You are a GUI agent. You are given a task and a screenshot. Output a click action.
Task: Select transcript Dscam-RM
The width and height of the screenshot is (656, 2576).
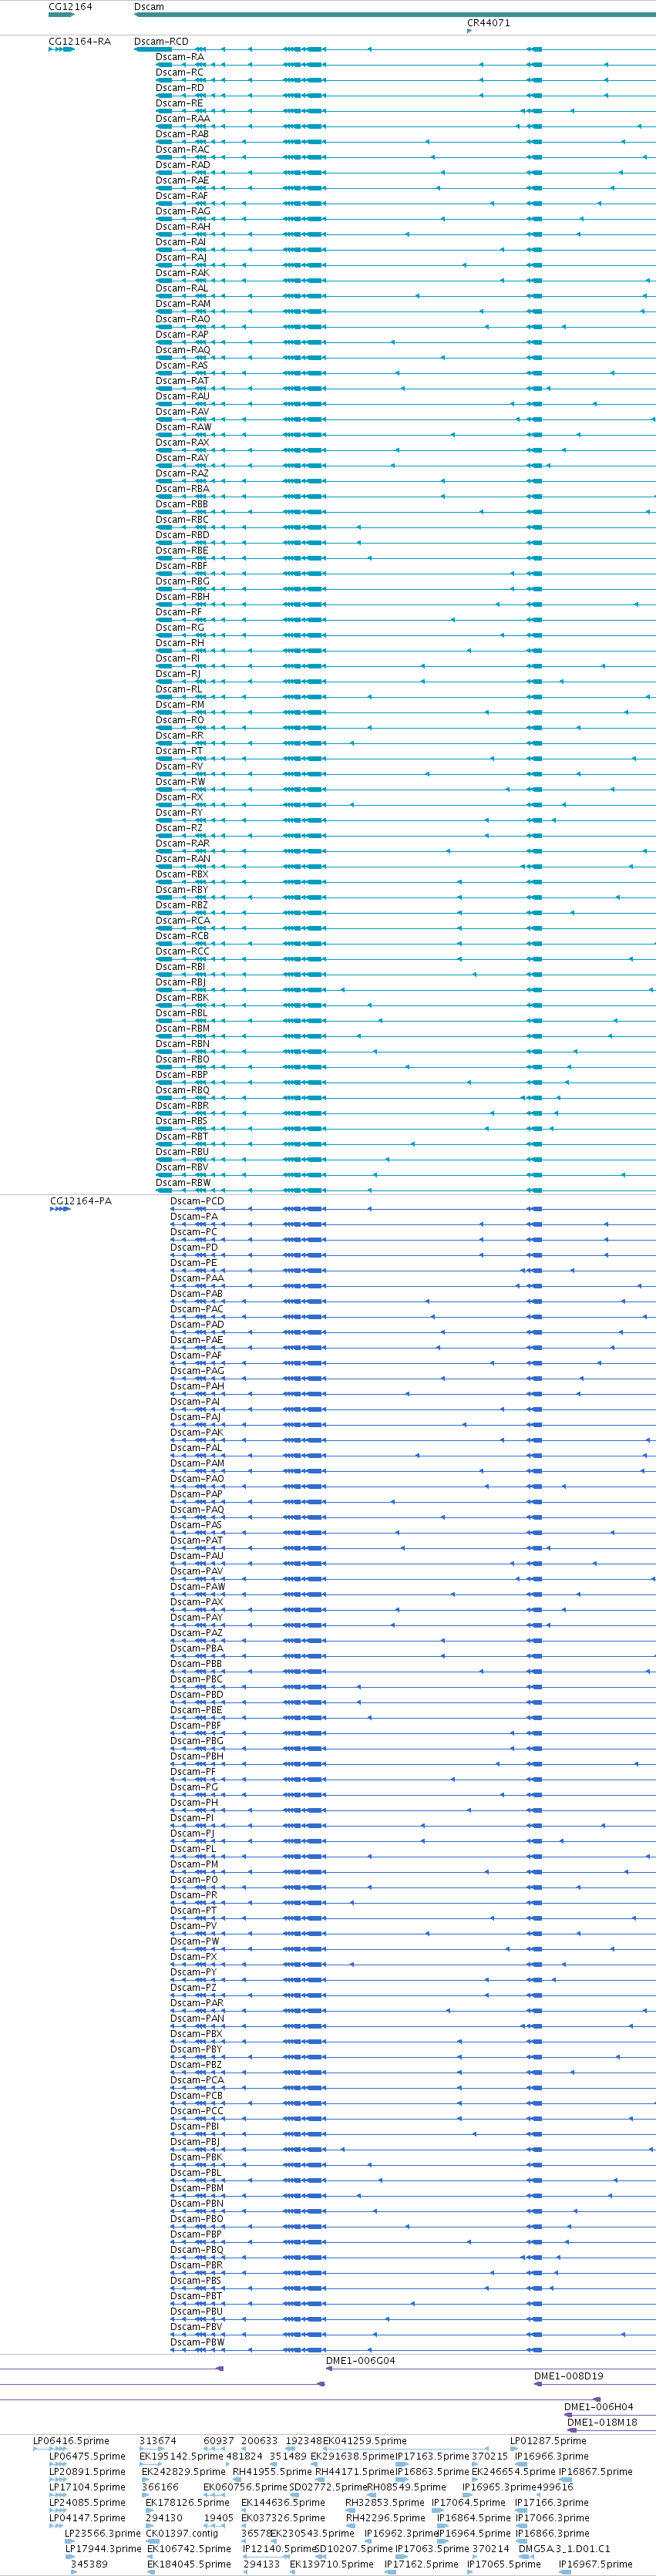pos(180,705)
